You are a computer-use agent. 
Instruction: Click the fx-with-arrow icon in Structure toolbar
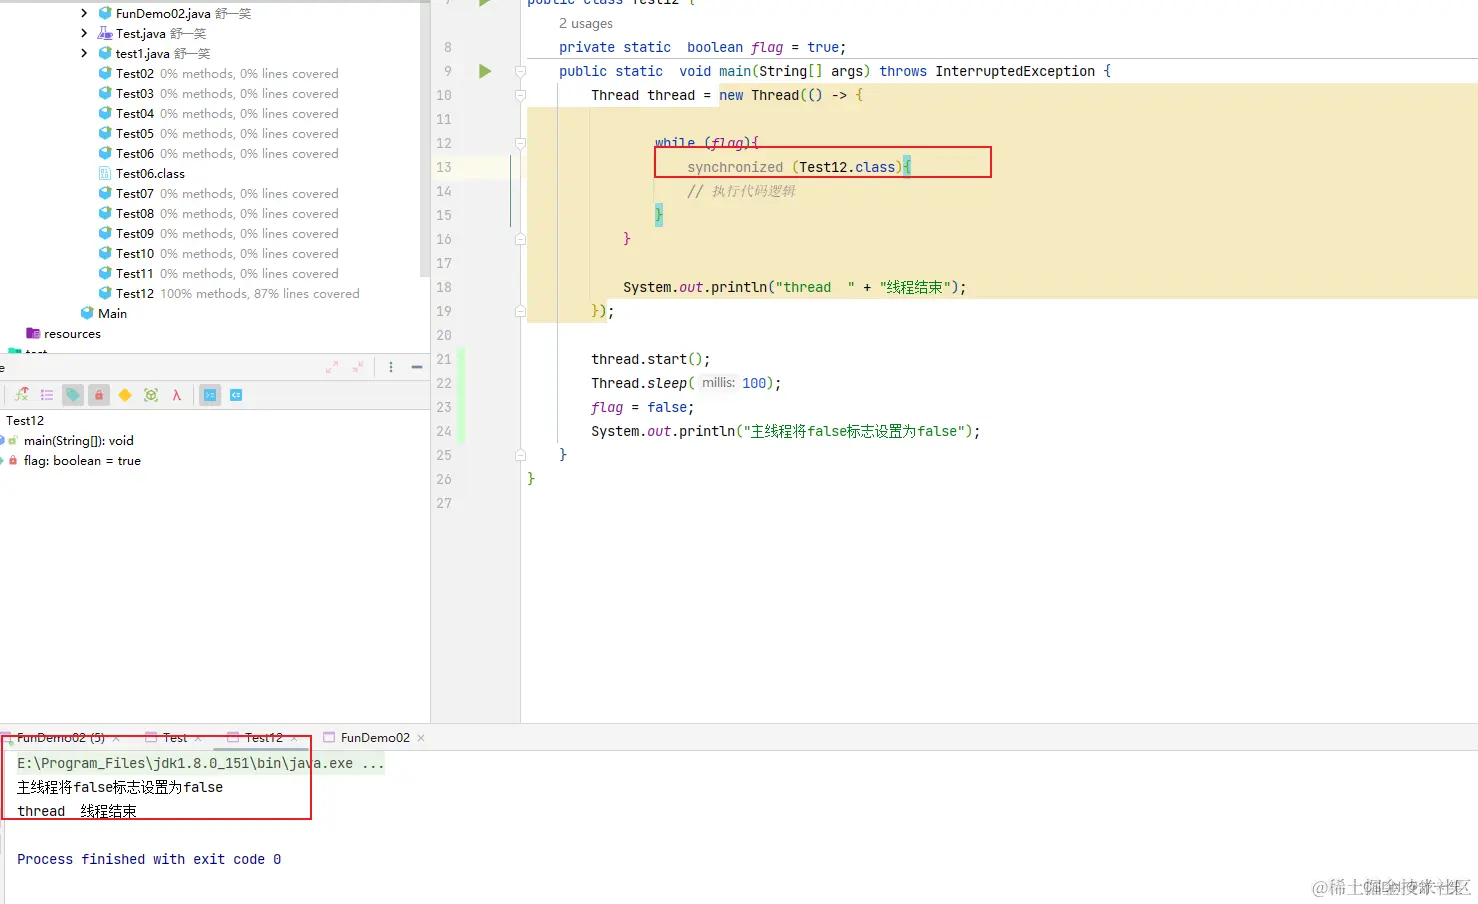tap(22, 395)
